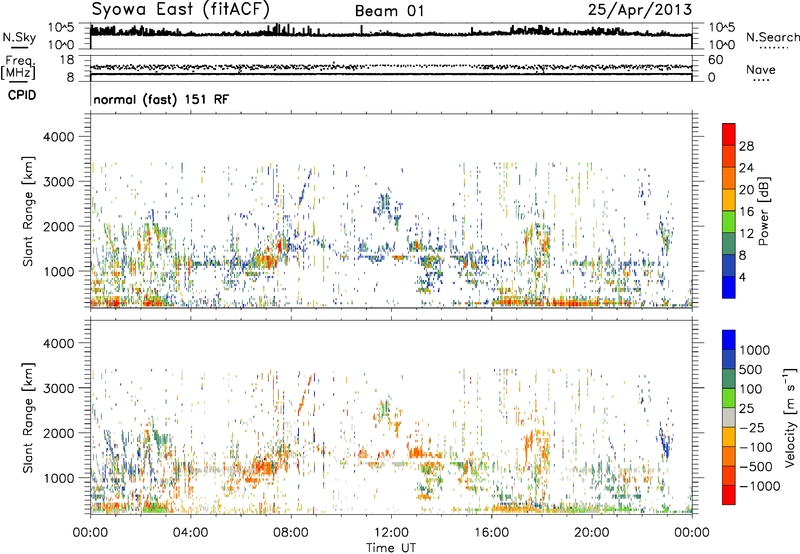The image size is (800, 554).
Task: Click the "20:00" time tick label
Action: pyautogui.click(x=591, y=533)
